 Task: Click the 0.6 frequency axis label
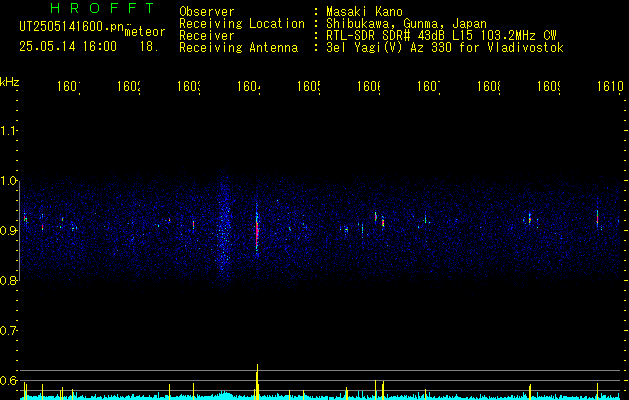pos(8,380)
